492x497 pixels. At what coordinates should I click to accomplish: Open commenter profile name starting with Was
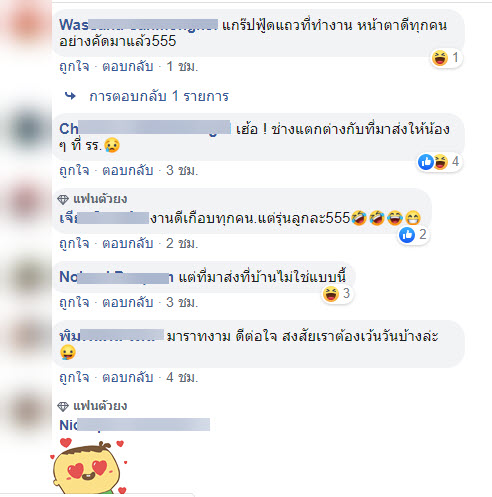(138, 25)
